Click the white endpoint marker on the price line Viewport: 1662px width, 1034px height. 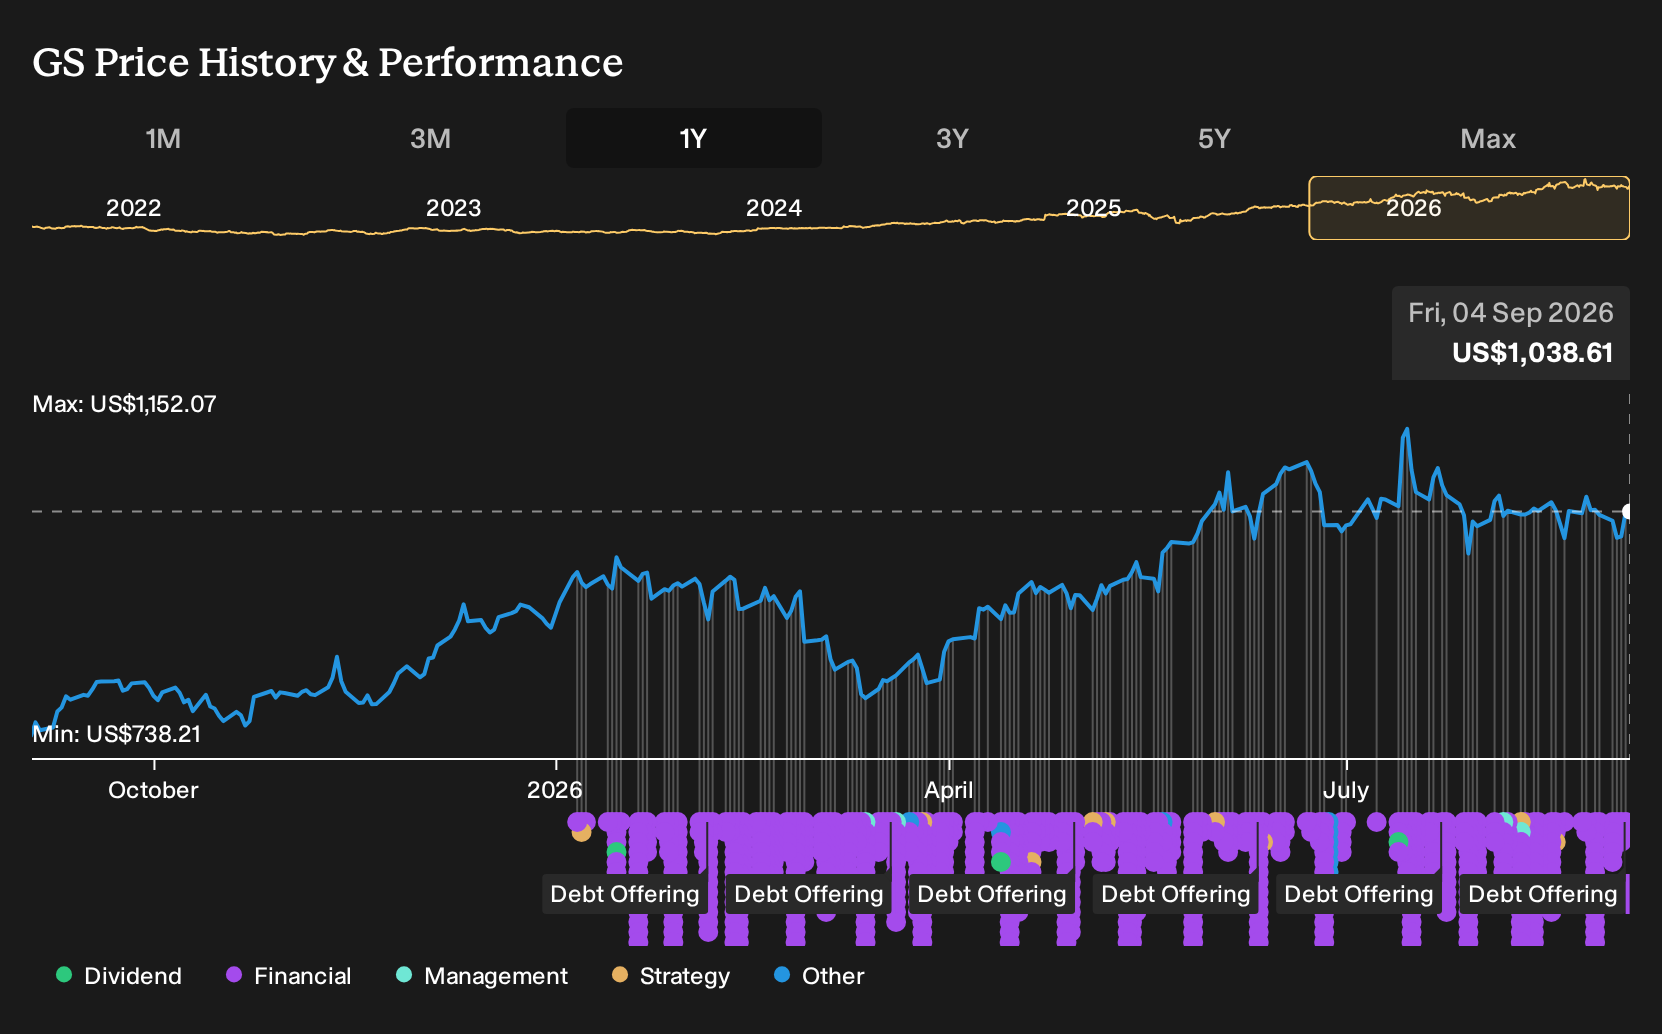1627,512
